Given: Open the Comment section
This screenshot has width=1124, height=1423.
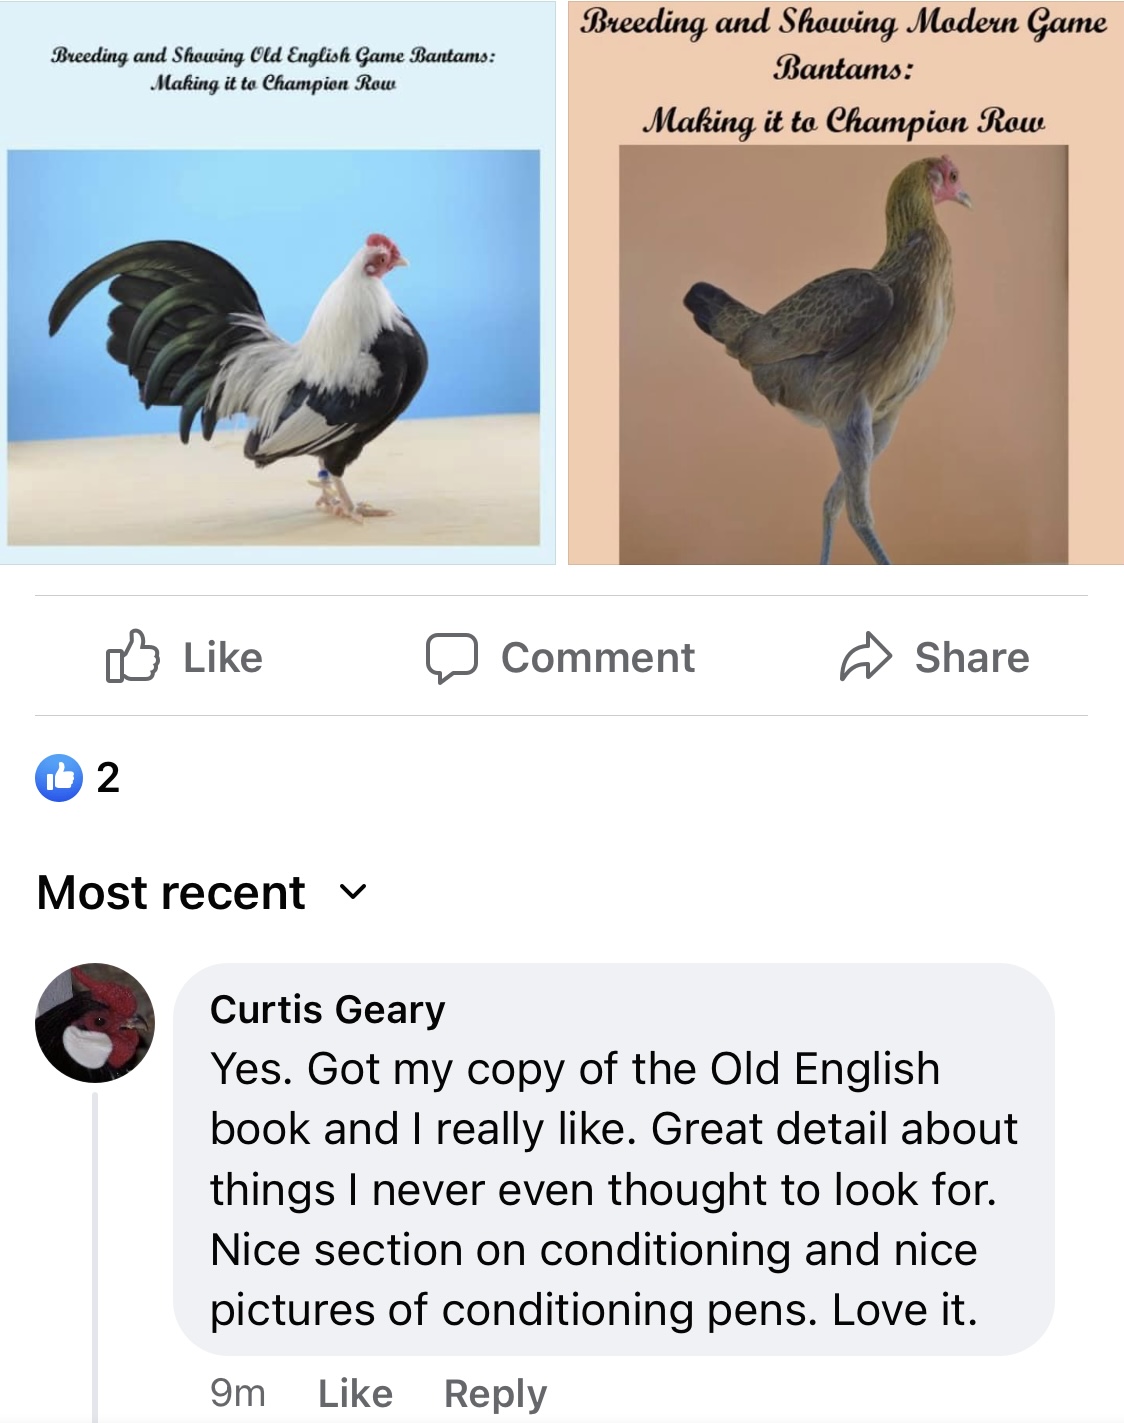Looking at the screenshot, I should pyautogui.click(x=597, y=657).
